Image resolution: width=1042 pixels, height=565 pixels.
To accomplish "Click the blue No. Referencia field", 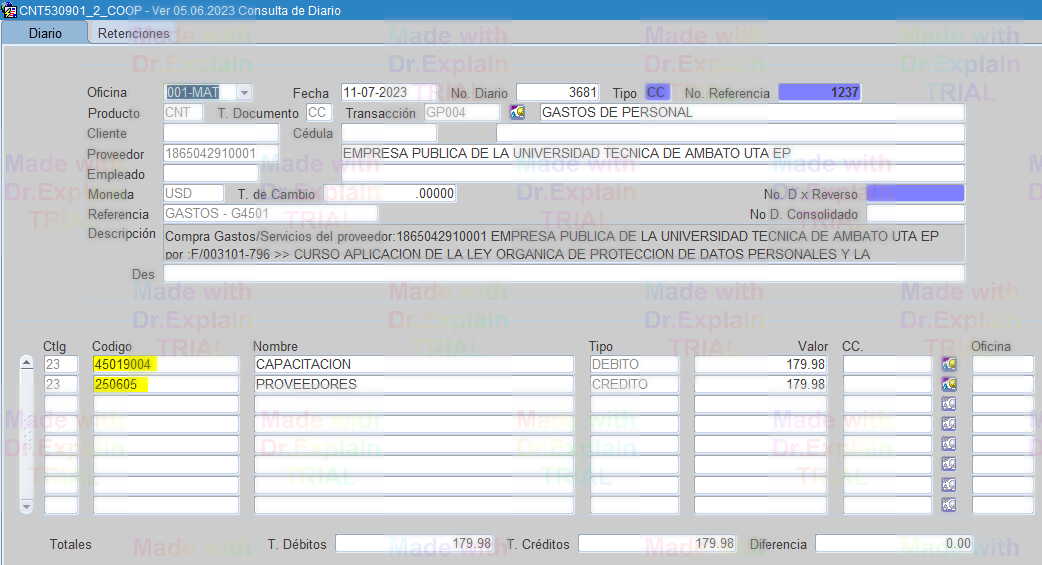I will point(818,92).
